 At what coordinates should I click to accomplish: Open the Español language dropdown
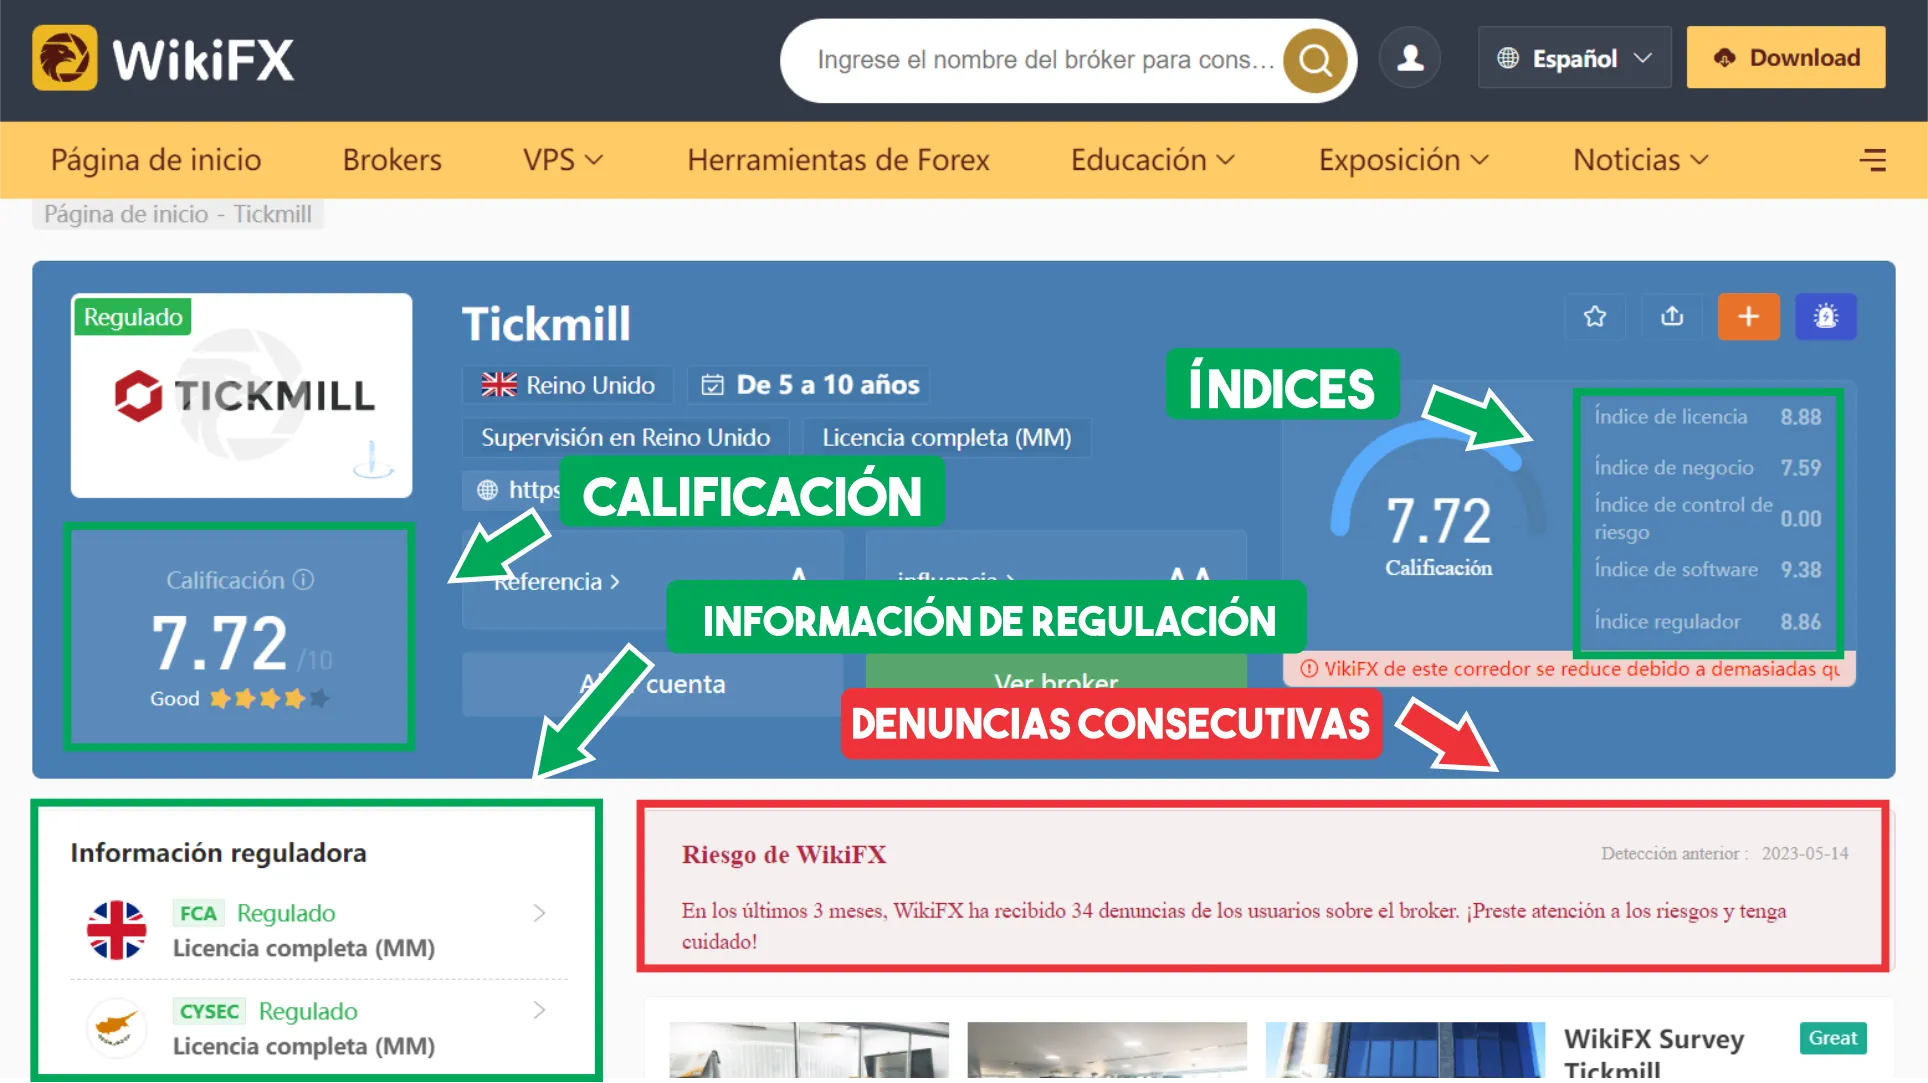(1574, 58)
